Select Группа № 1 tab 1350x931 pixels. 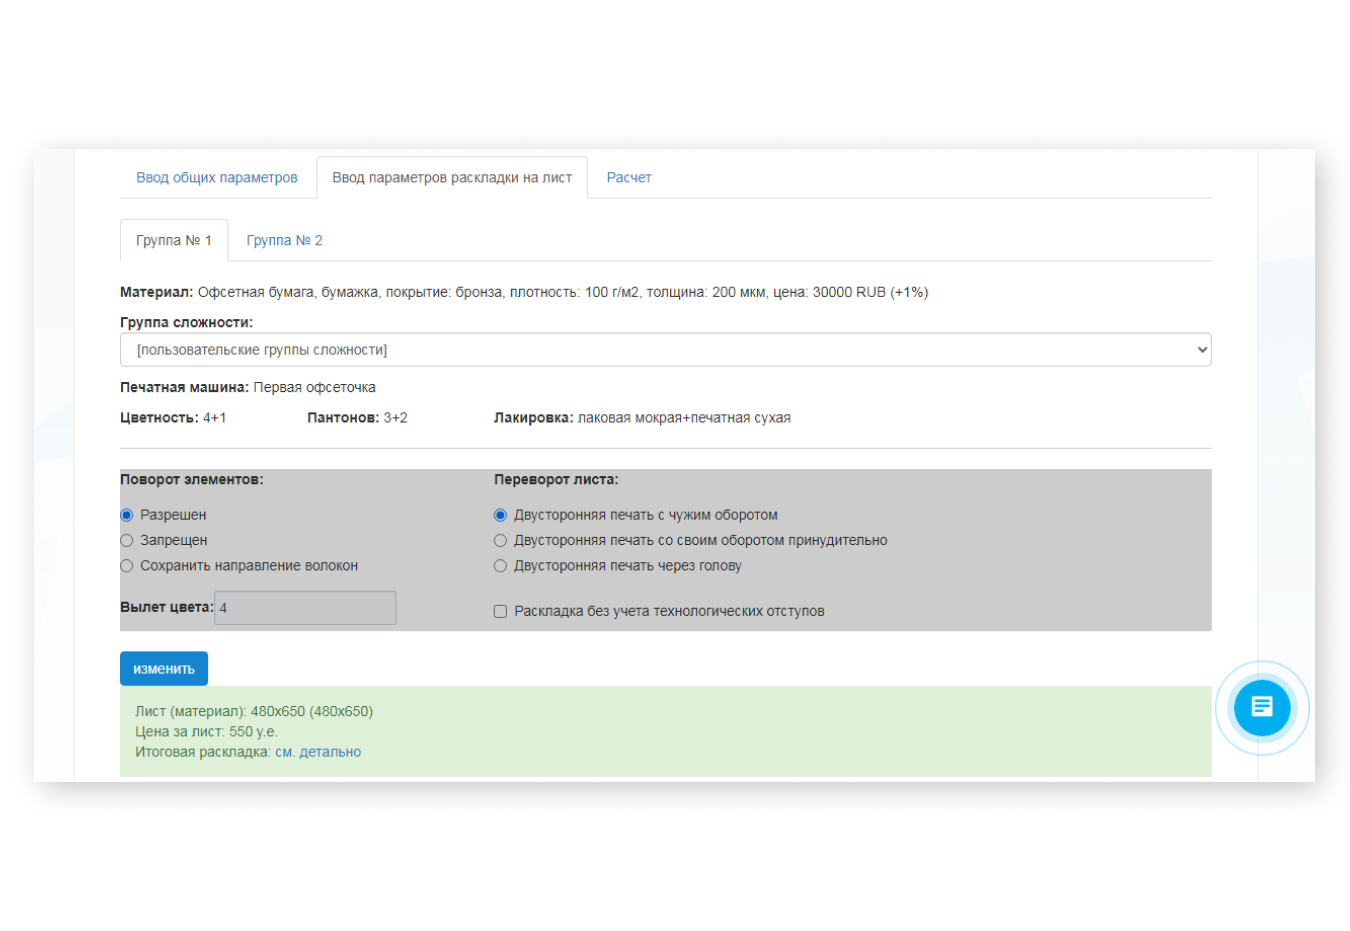pos(174,240)
